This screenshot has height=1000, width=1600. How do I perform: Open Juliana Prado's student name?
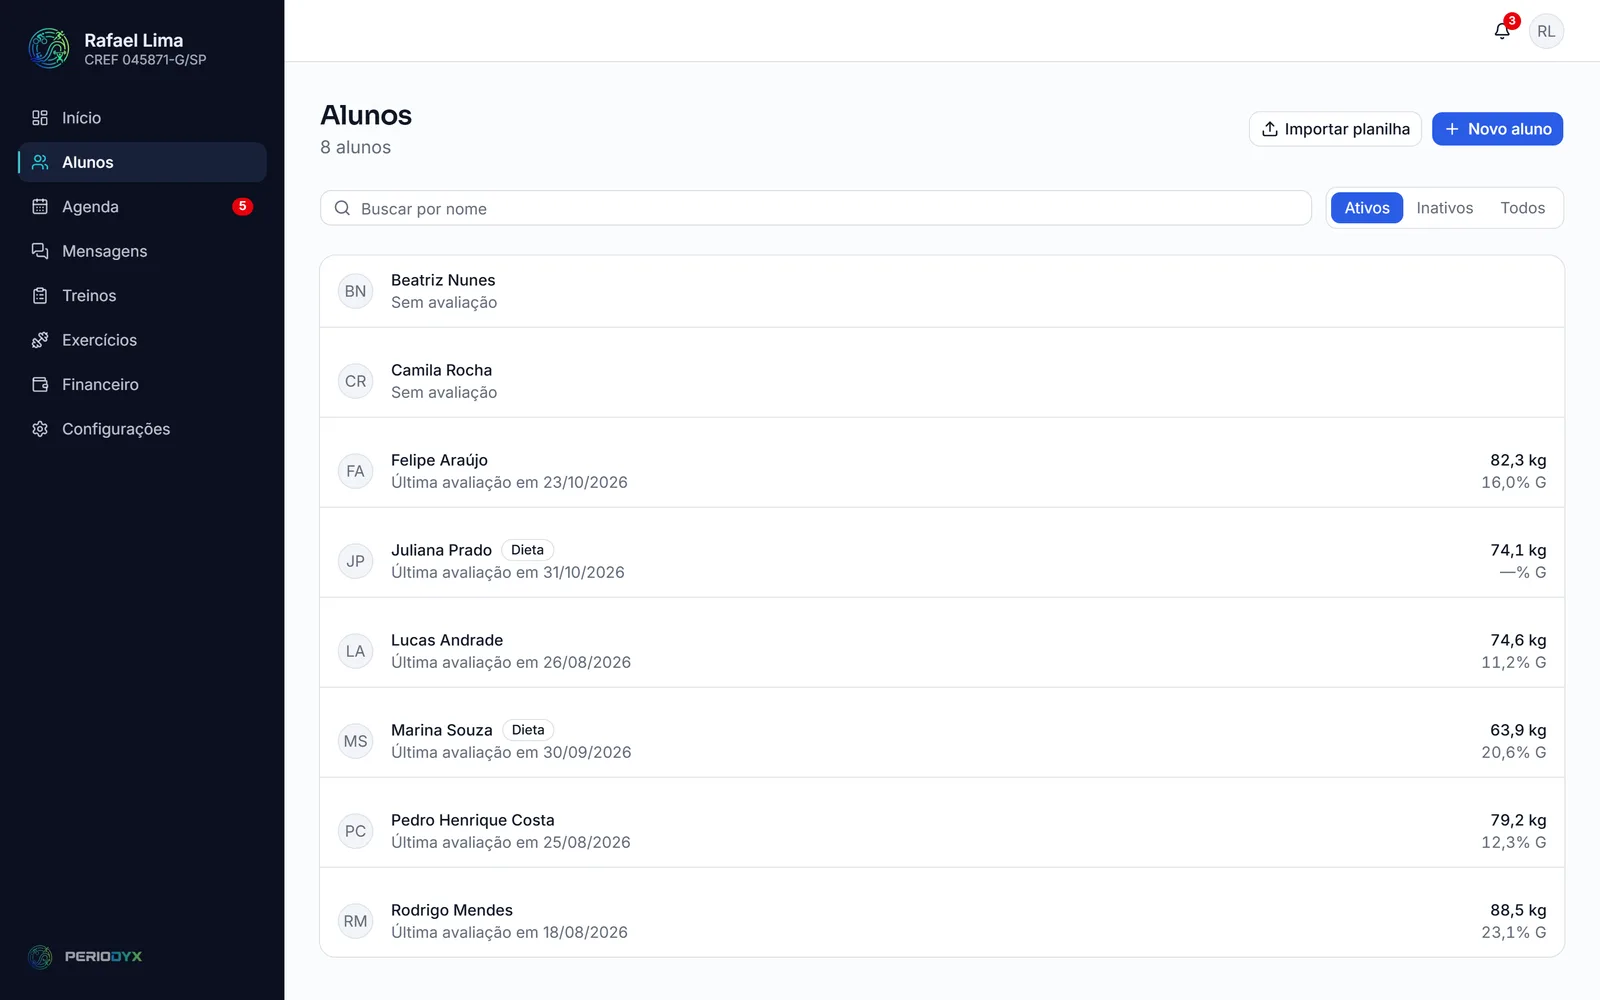point(441,550)
